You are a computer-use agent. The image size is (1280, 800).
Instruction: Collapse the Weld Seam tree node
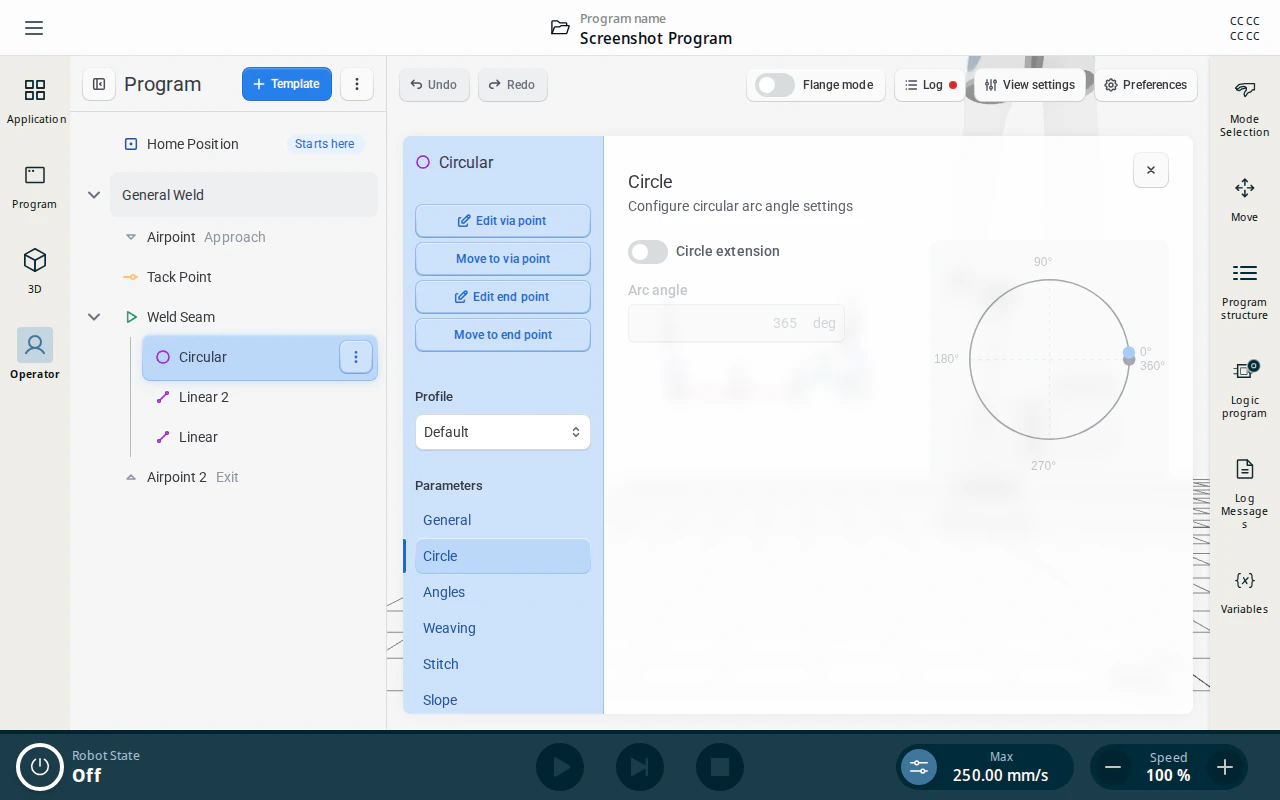tap(94, 317)
